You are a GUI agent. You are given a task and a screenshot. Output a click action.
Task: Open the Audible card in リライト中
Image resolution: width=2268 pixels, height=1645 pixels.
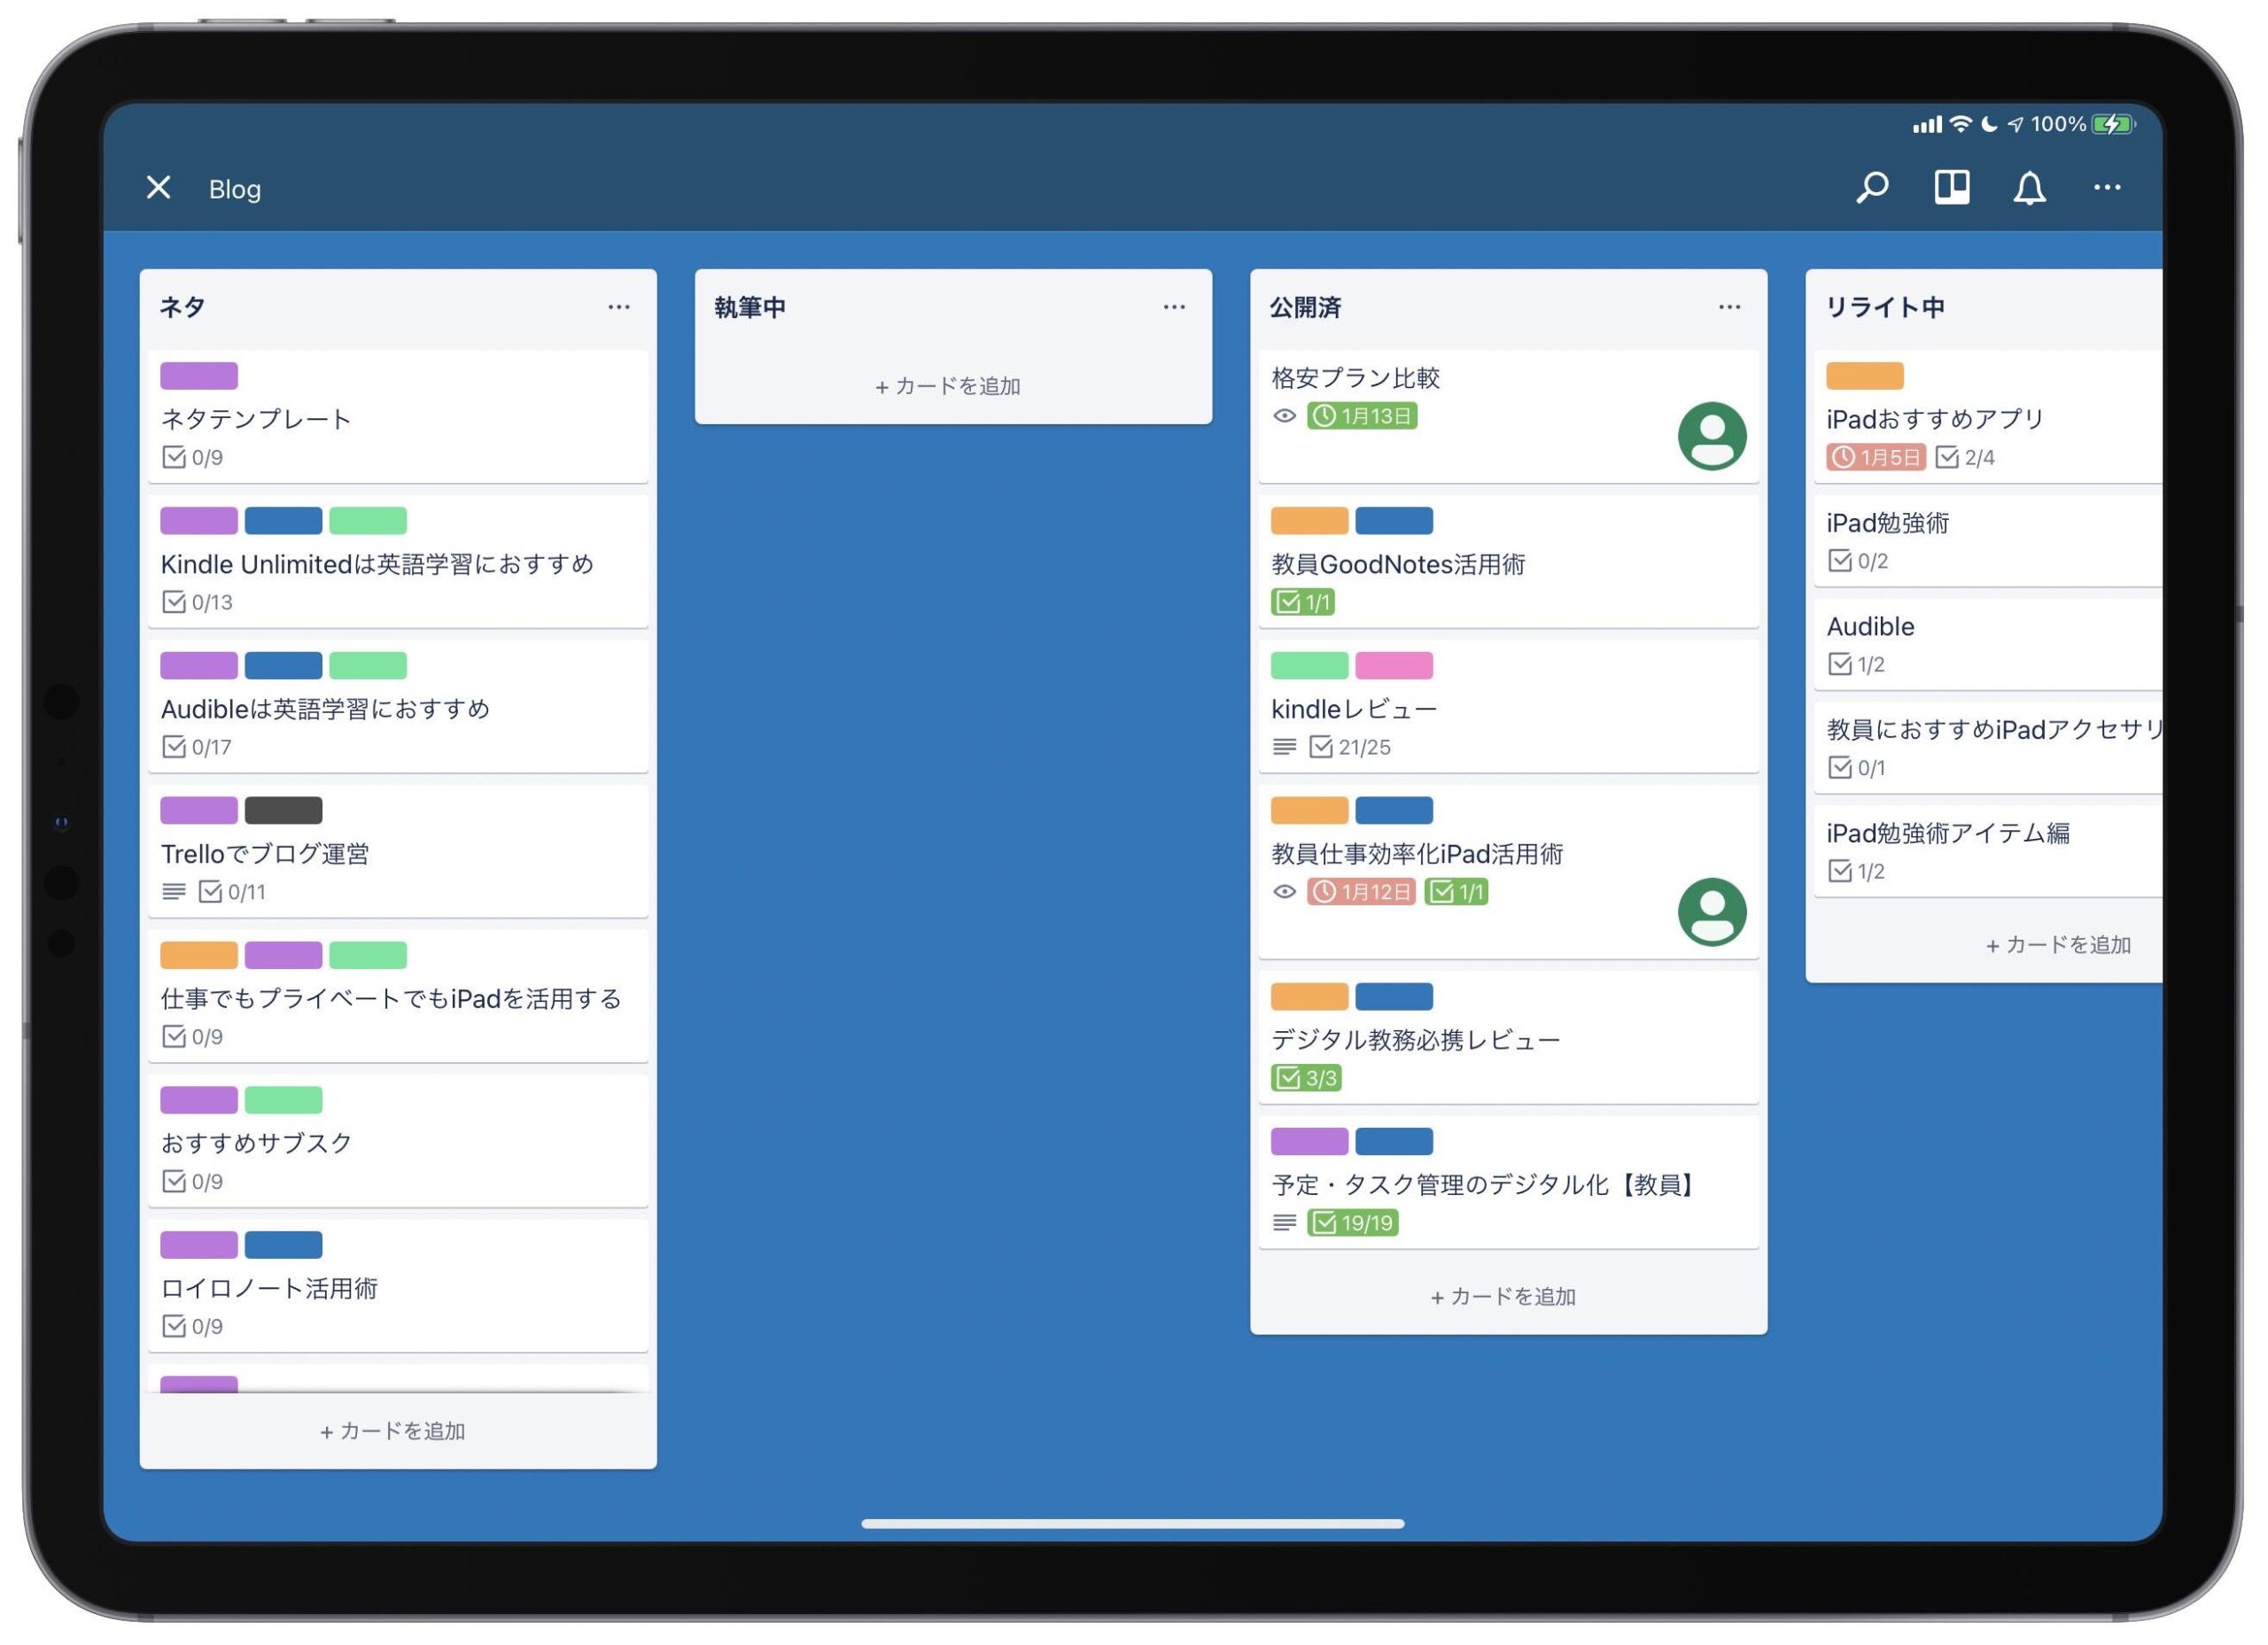click(x=1988, y=644)
